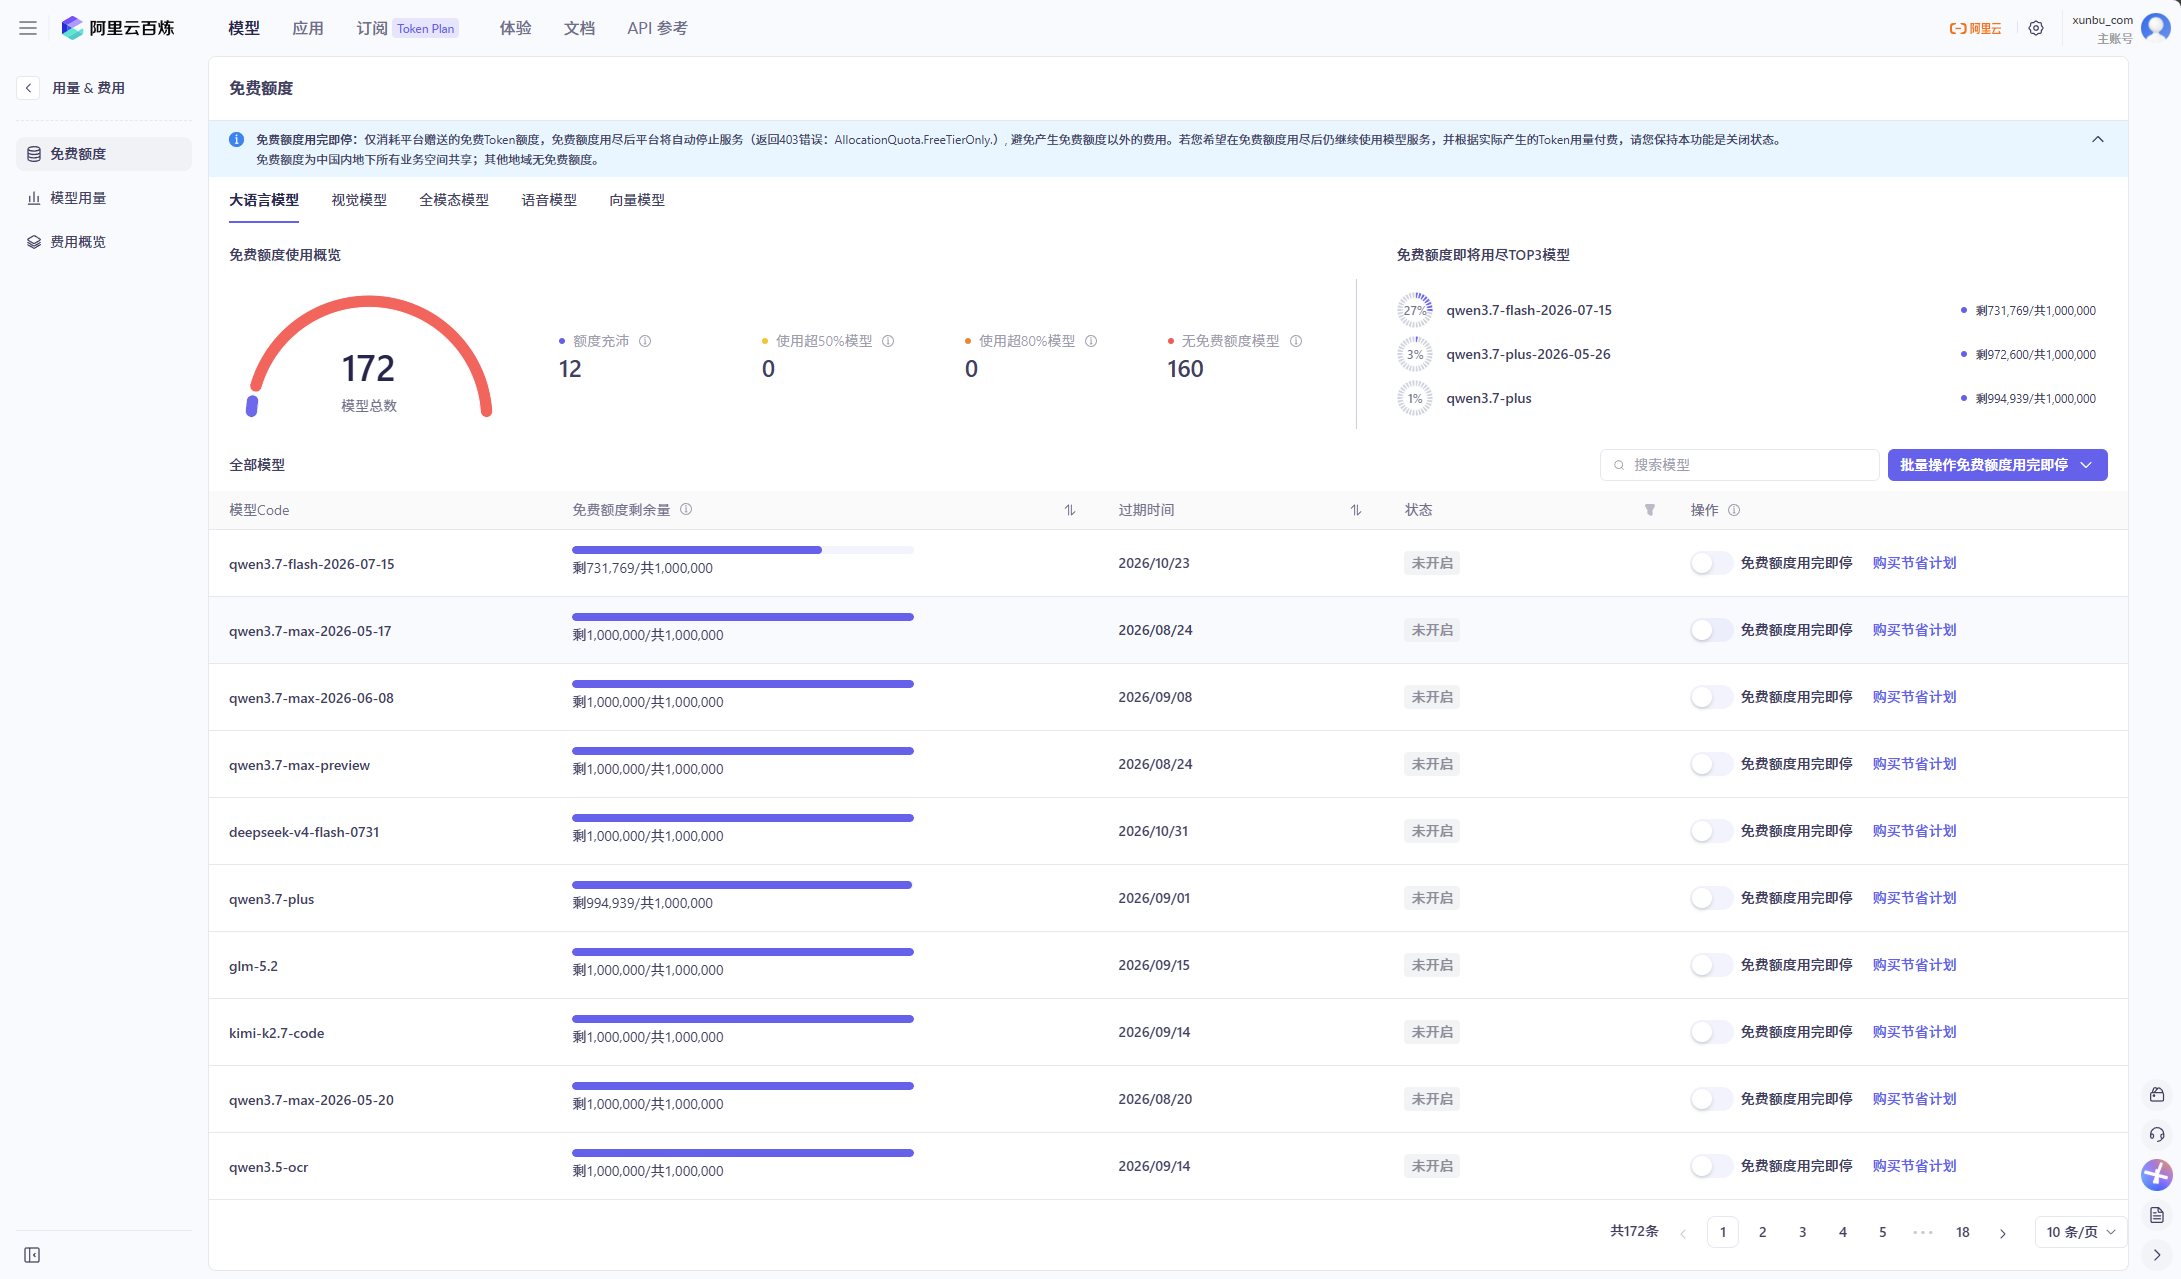This screenshot has width=2181, height=1279.
Task: Open 模型用量 in the sidebar
Action: 104,198
